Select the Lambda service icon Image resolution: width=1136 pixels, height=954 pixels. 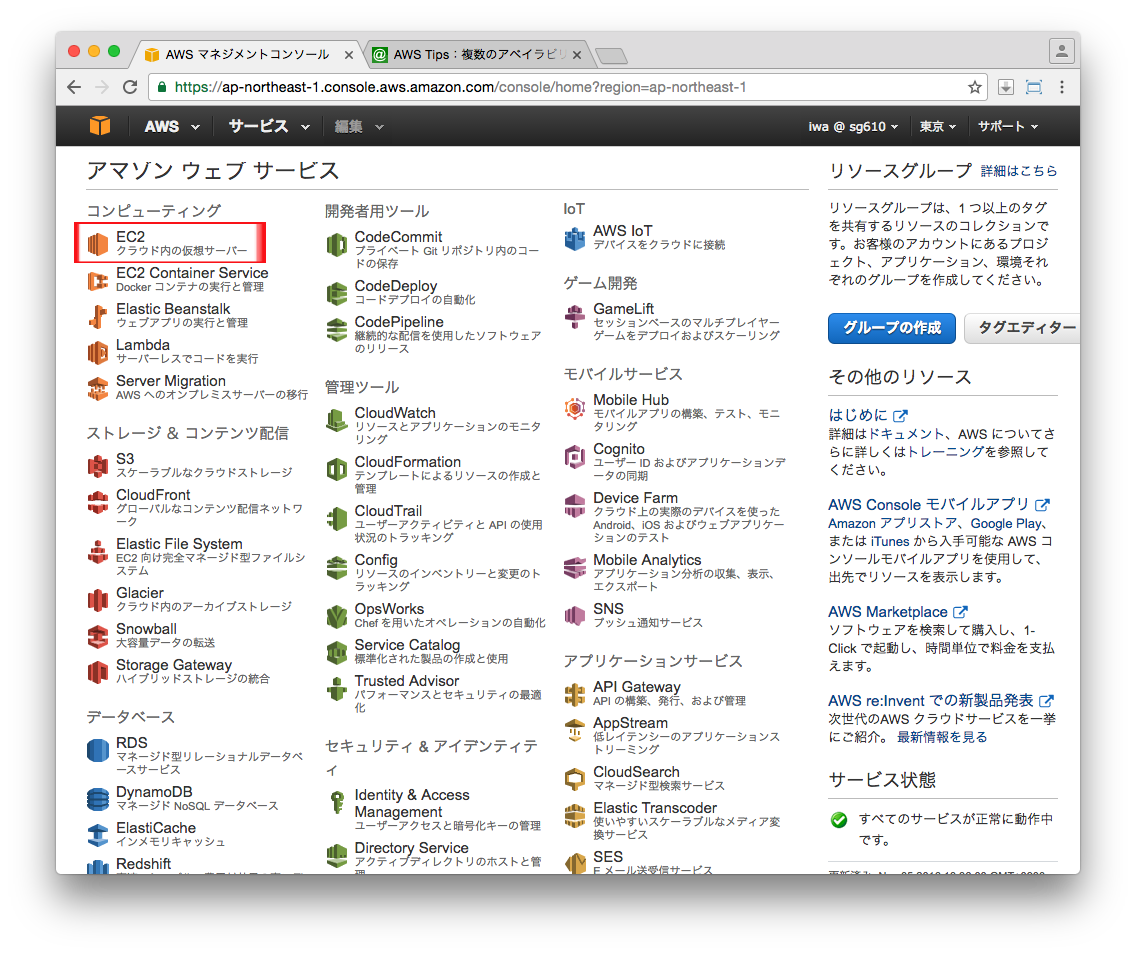[98, 353]
